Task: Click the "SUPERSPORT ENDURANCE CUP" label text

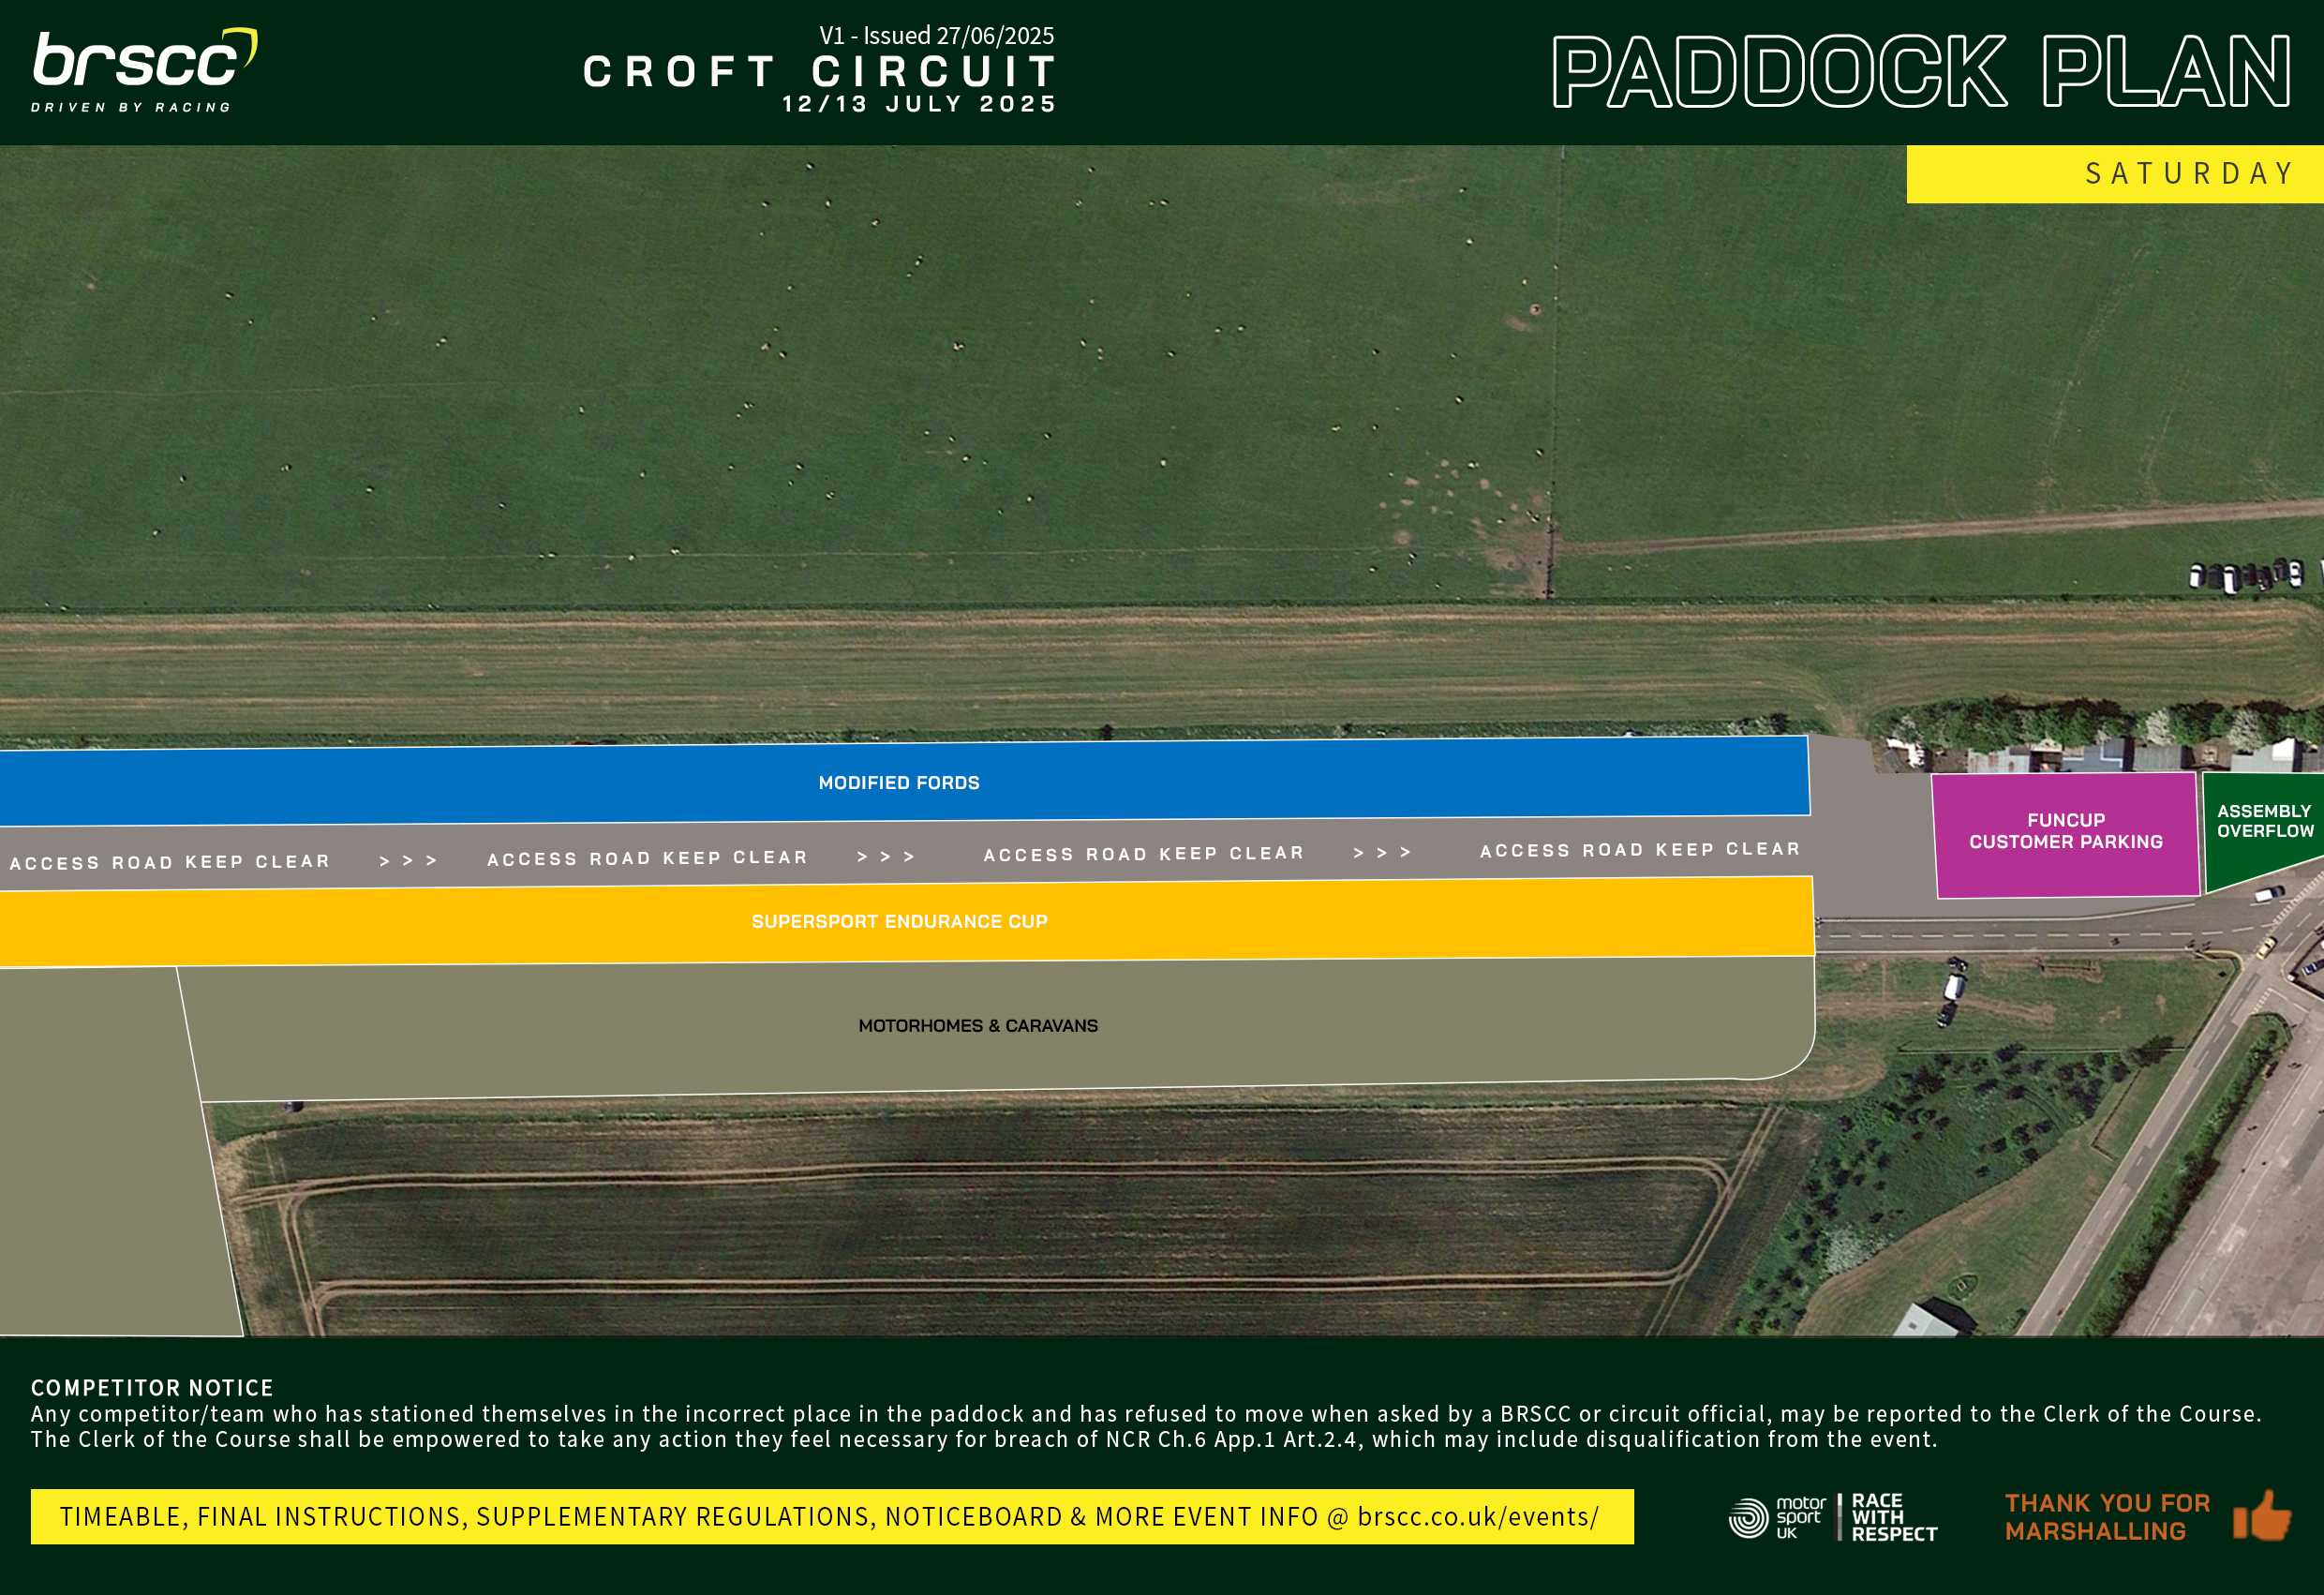Action: 899,921
